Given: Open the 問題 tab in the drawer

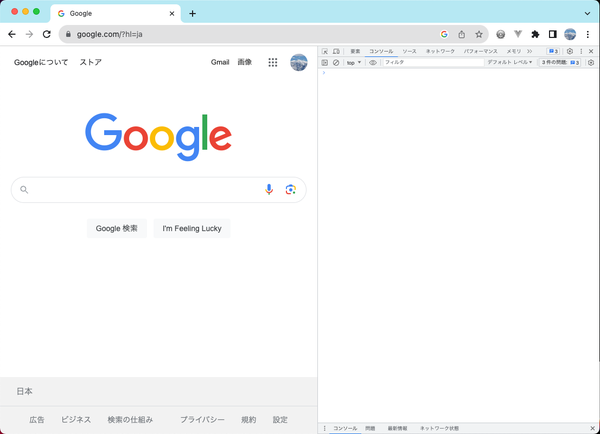Looking at the screenshot, I should [370, 428].
